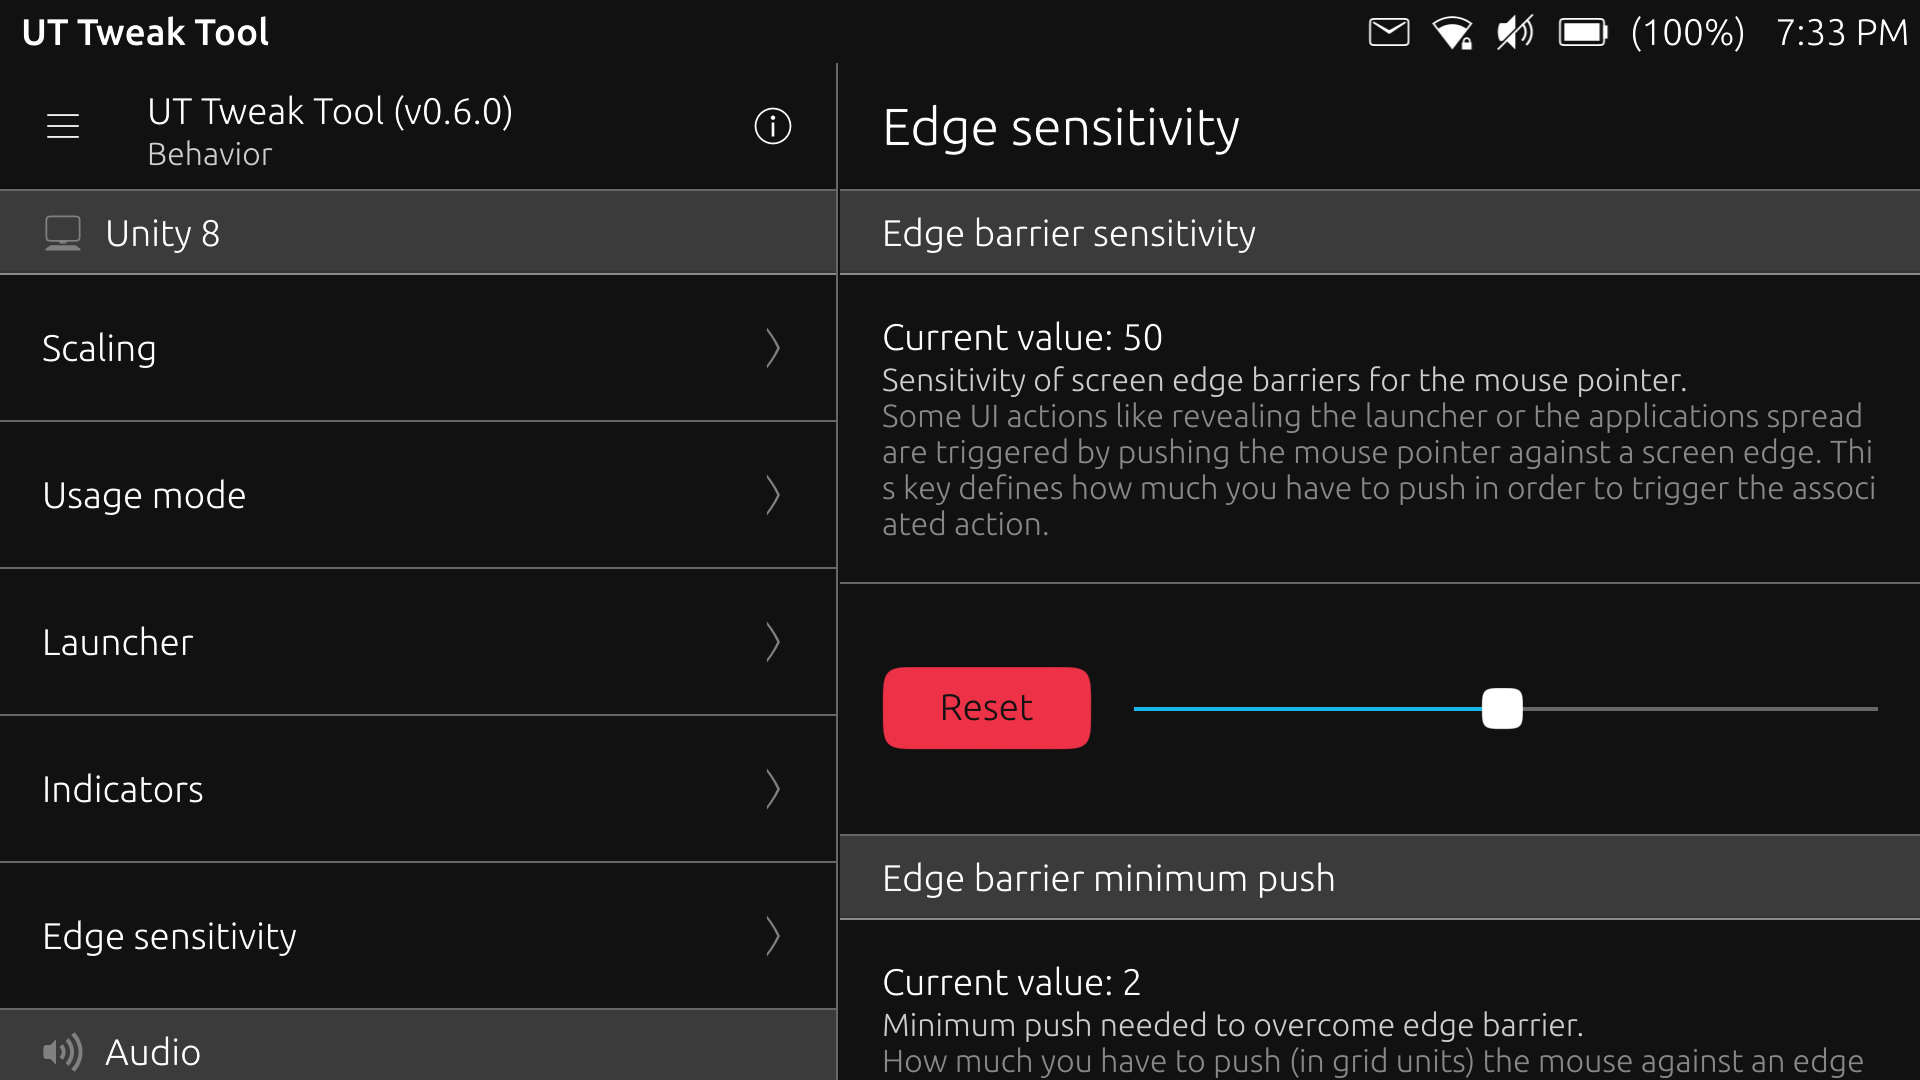This screenshot has height=1080, width=1920.
Task: Open the info about page icon
Action: (x=772, y=126)
